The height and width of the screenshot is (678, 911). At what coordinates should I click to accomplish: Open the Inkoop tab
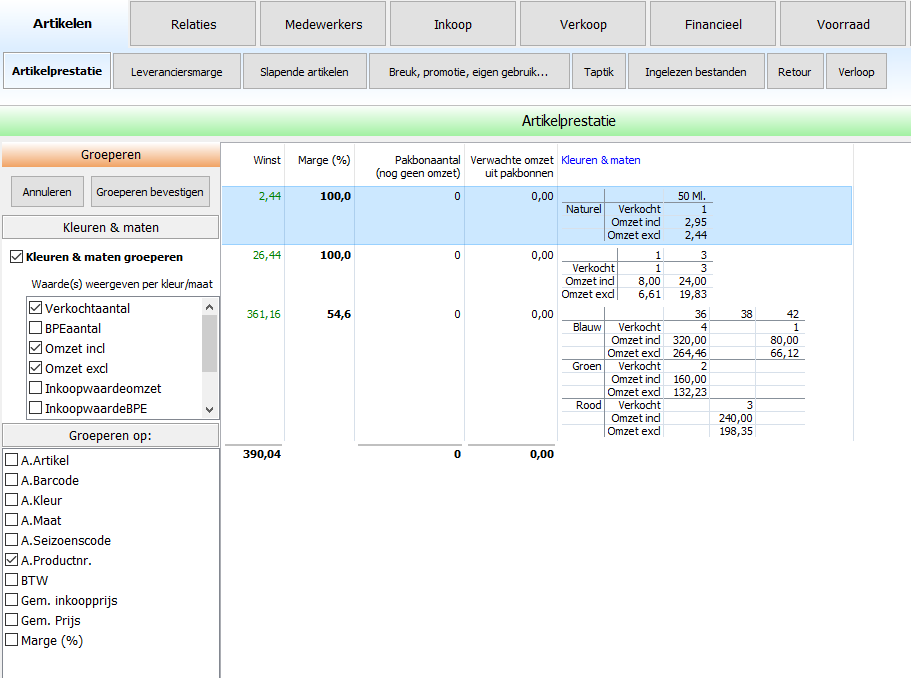pos(453,24)
